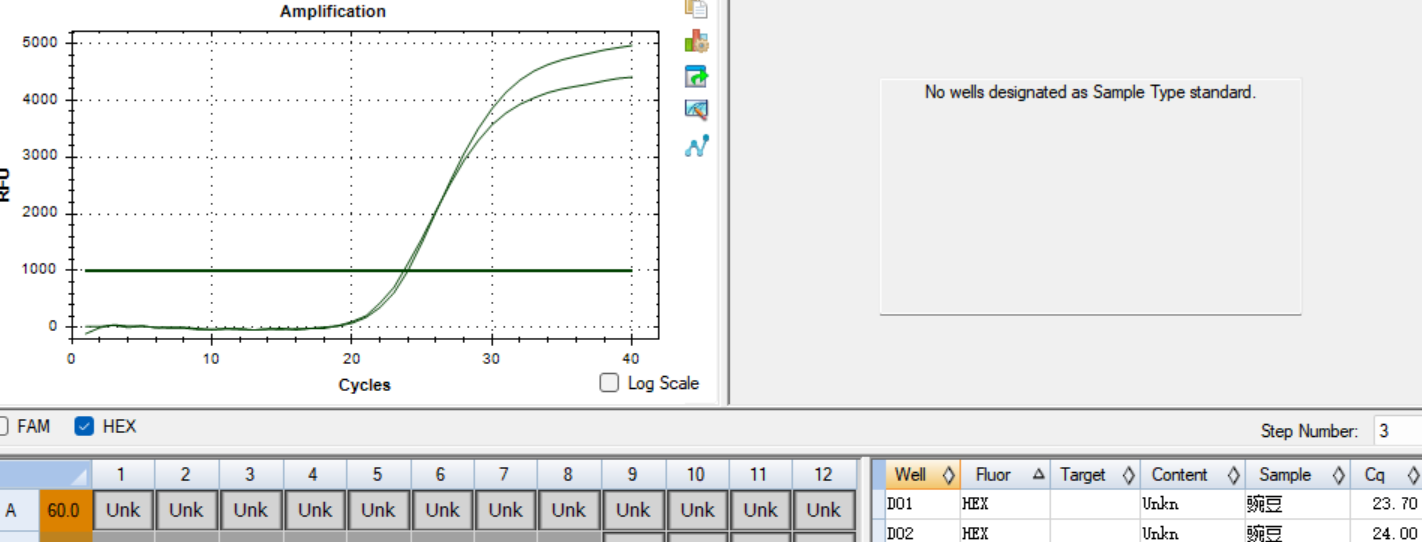This screenshot has width=1422, height=542.
Task: Click the empty Target cell in D01 row
Action: [1095, 504]
